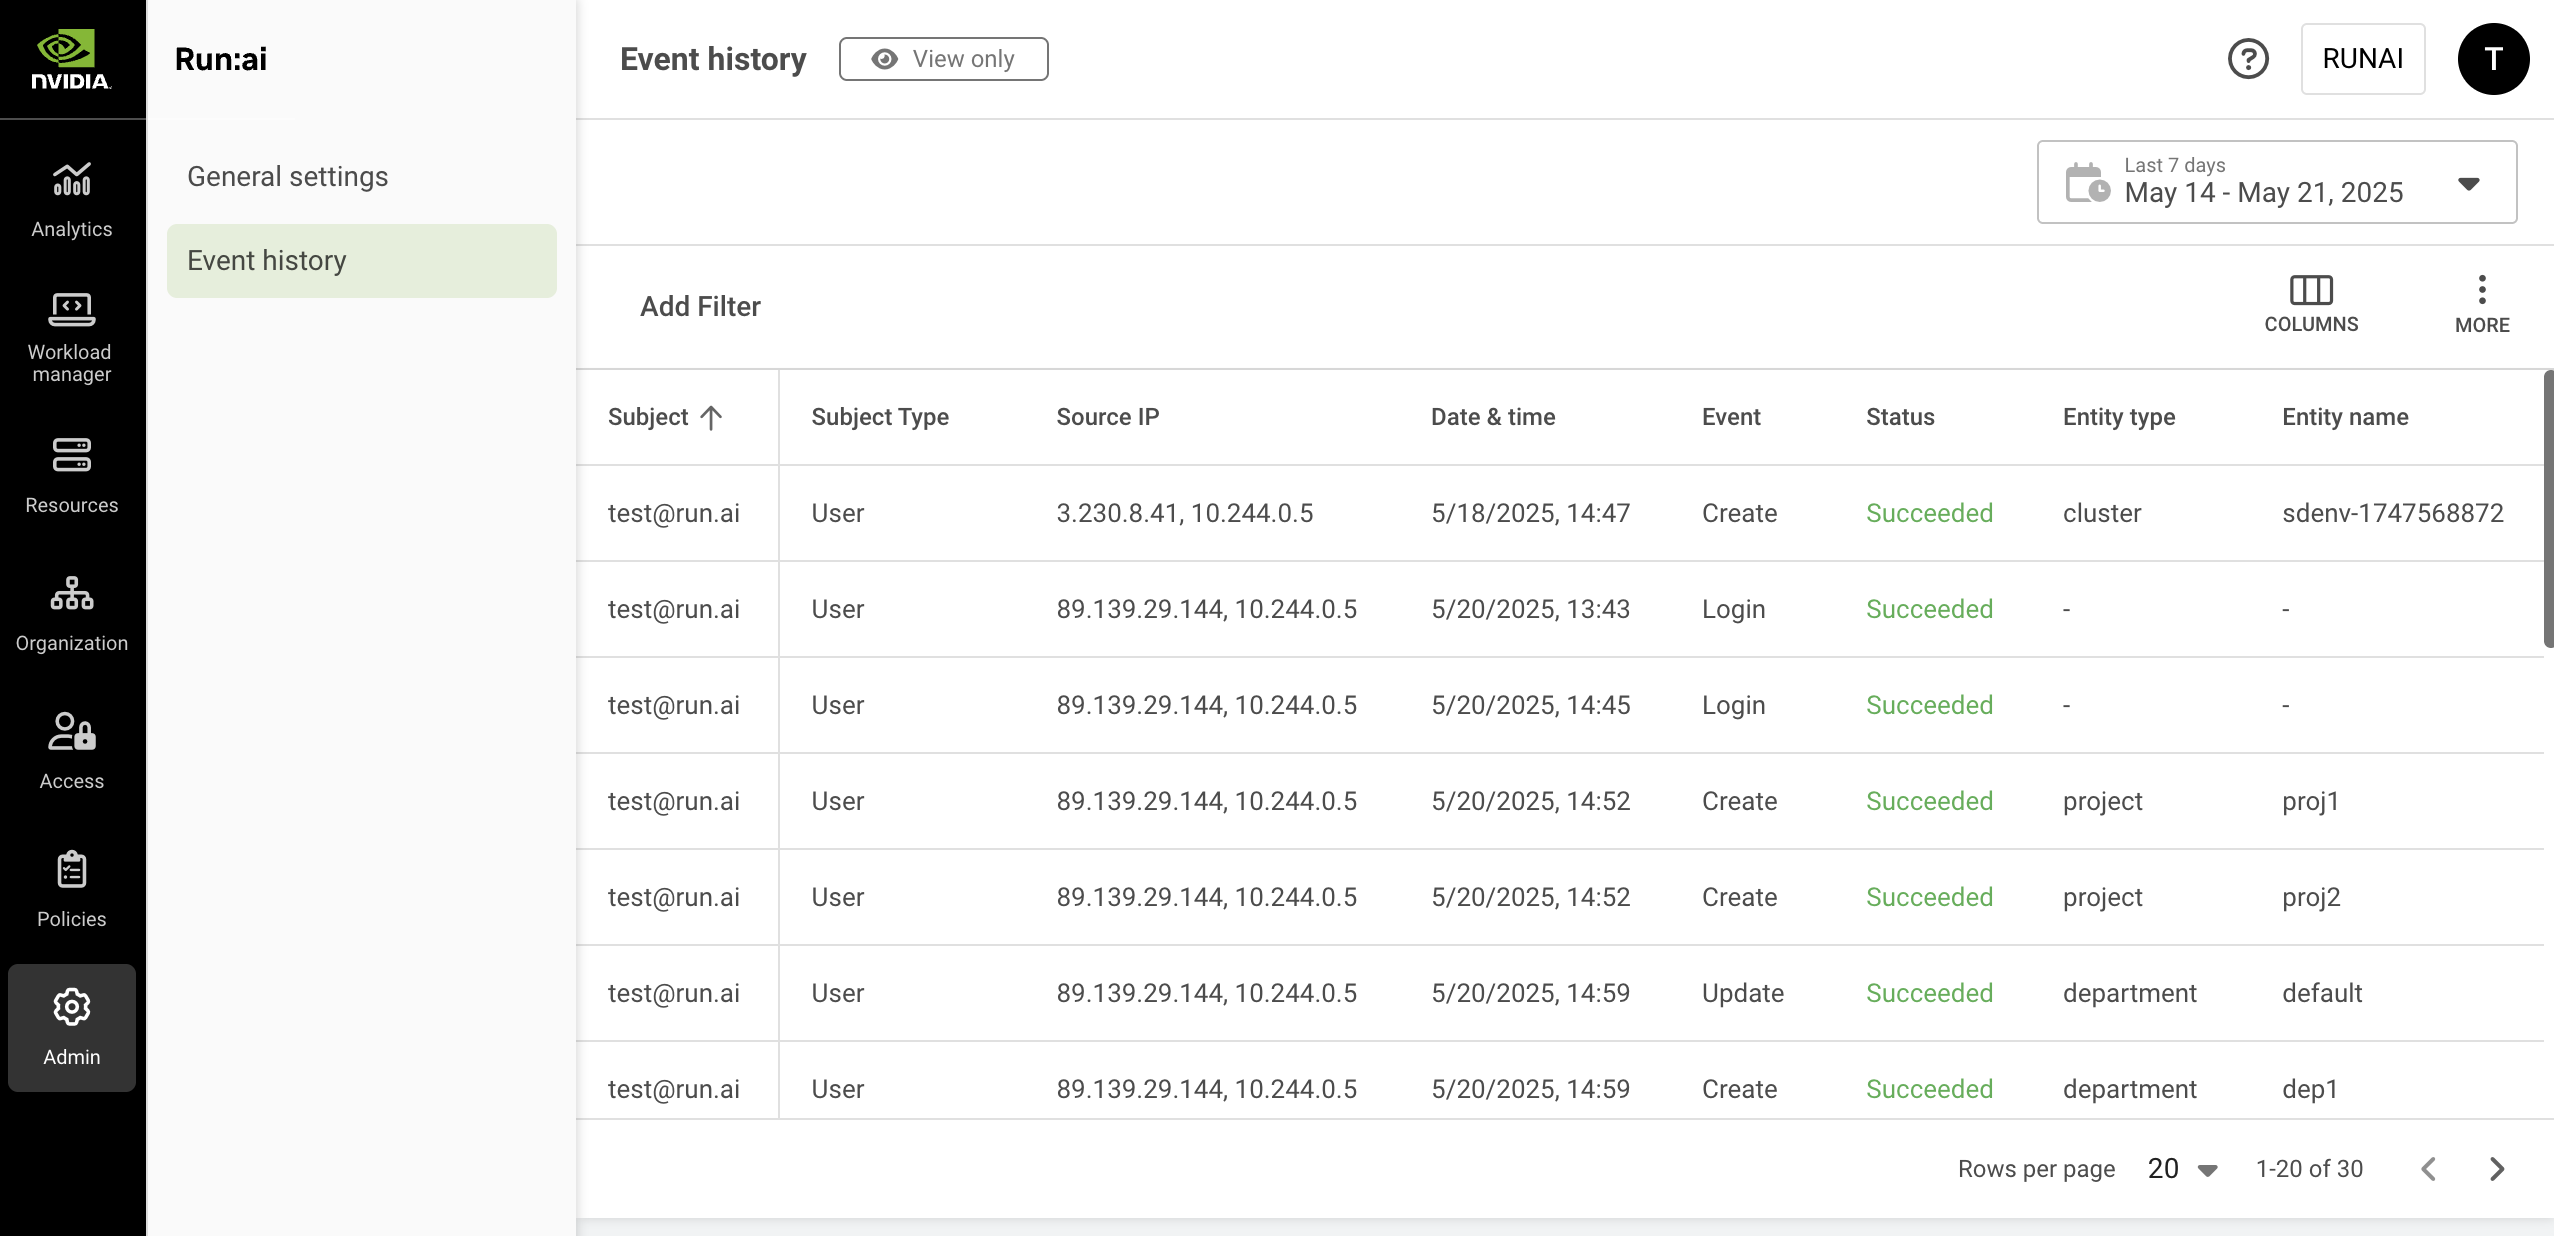Click the View only eye badge

(x=943, y=59)
